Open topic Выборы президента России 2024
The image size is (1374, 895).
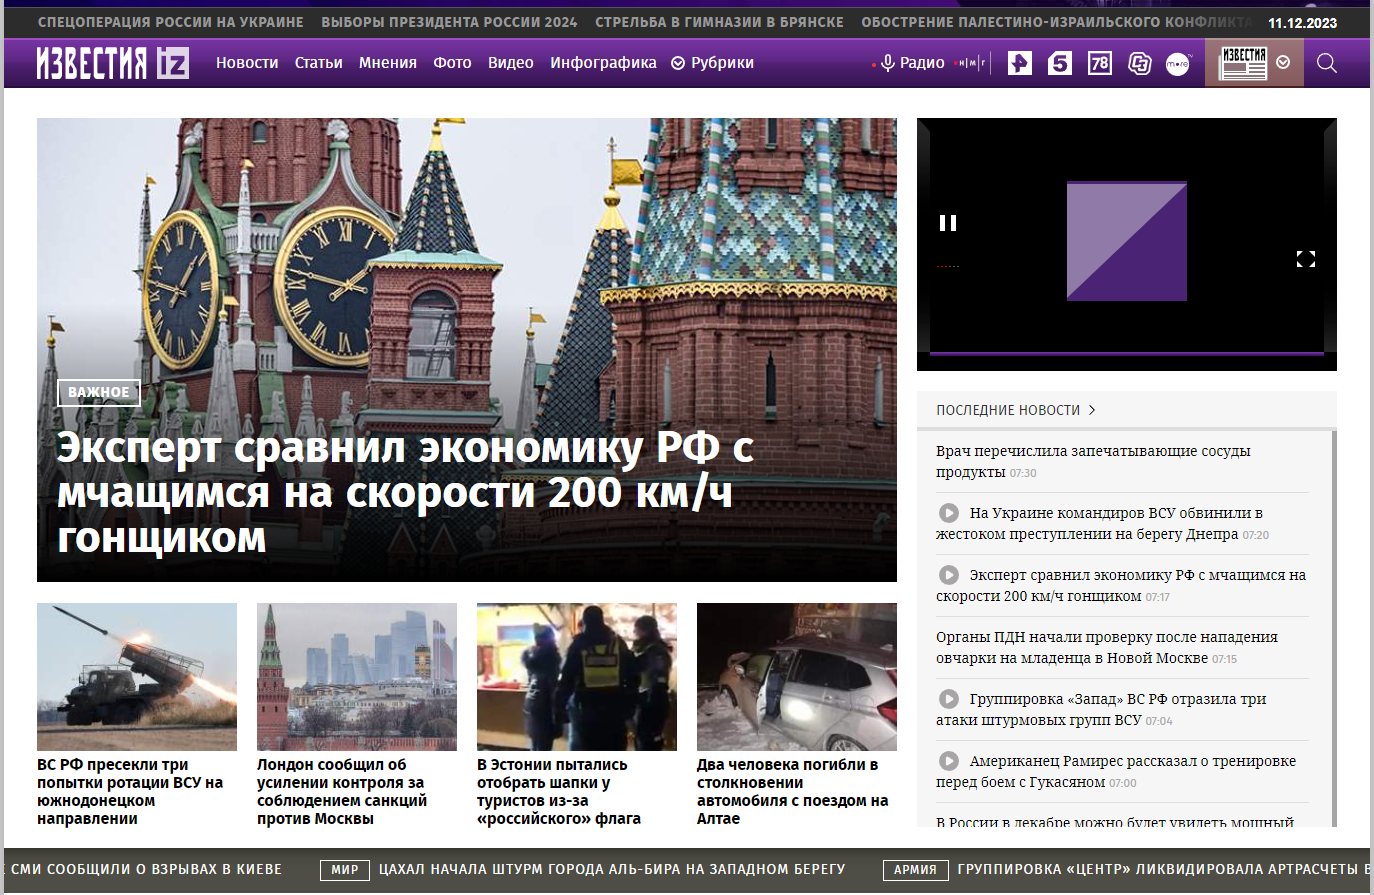449,22
